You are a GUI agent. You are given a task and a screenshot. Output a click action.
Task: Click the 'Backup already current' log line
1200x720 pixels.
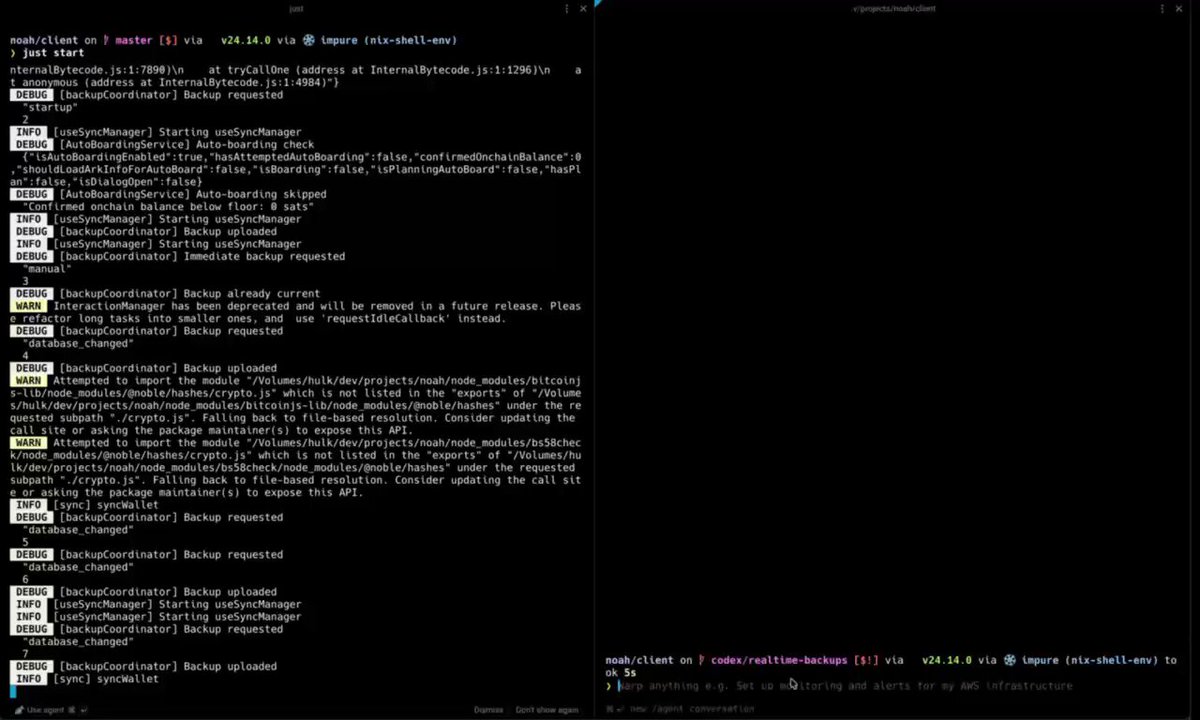click(165, 294)
